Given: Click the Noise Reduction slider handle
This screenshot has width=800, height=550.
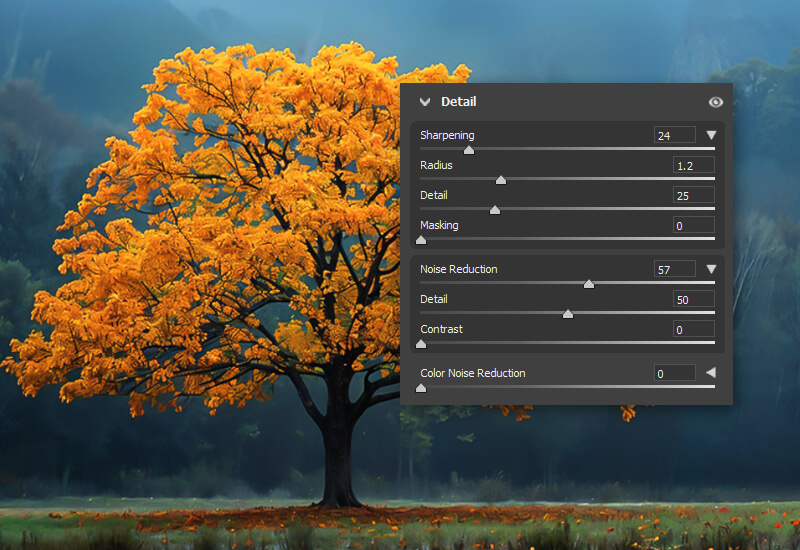Looking at the screenshot, I should pos(589,284).
